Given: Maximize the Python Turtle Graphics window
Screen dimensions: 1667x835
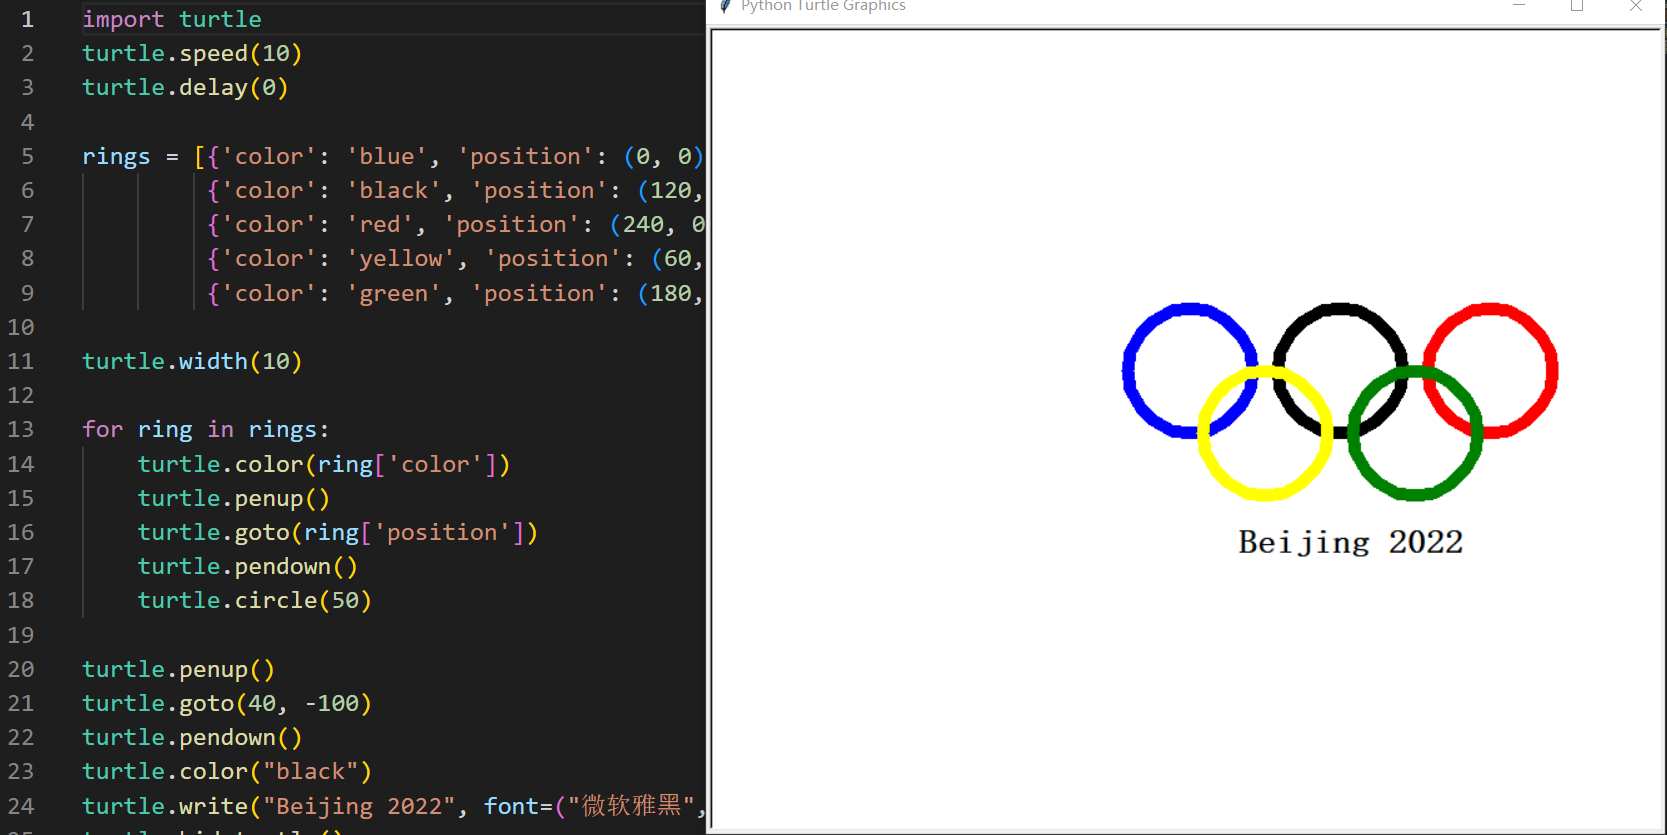Looking at the screenshot, I should tap(1577, 6).
